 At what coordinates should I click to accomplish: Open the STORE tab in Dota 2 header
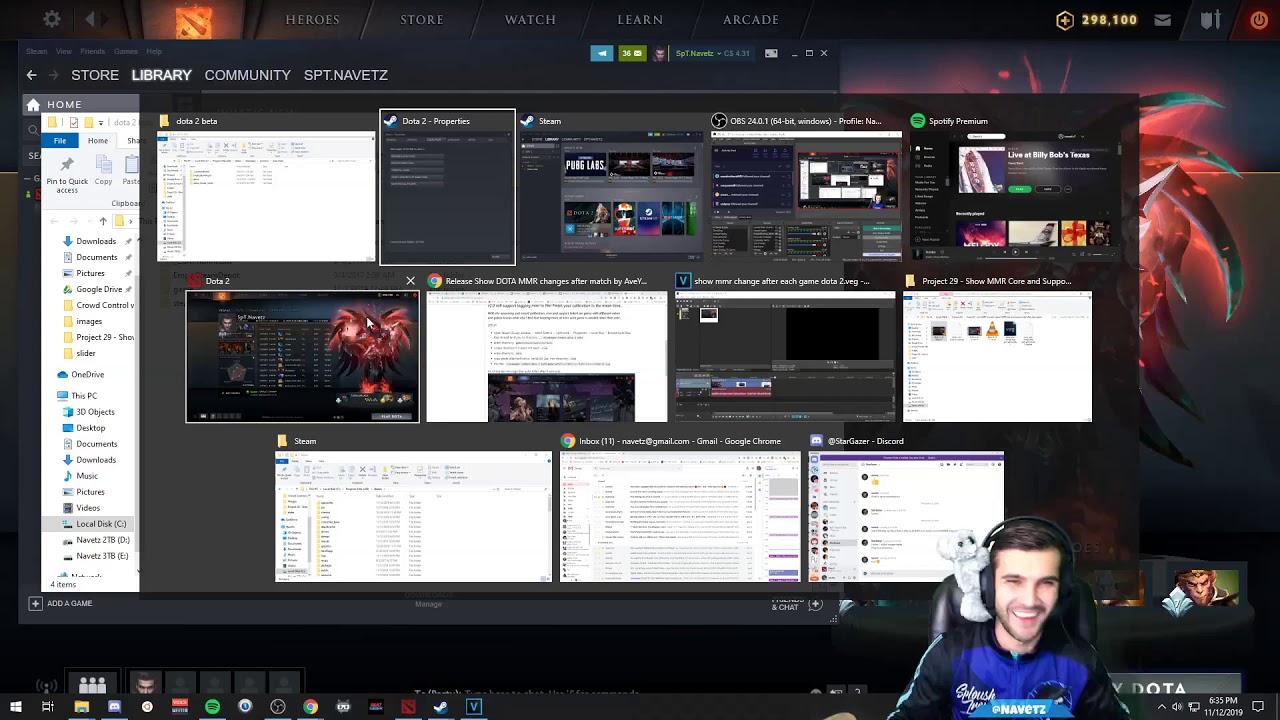tap(422, 19)
